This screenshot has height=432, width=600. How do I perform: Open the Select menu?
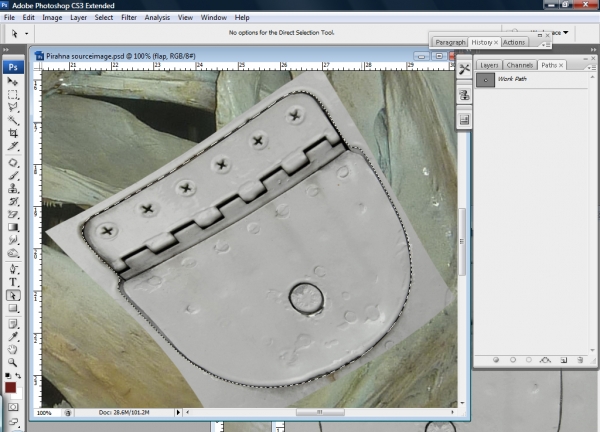pos(104,18)
